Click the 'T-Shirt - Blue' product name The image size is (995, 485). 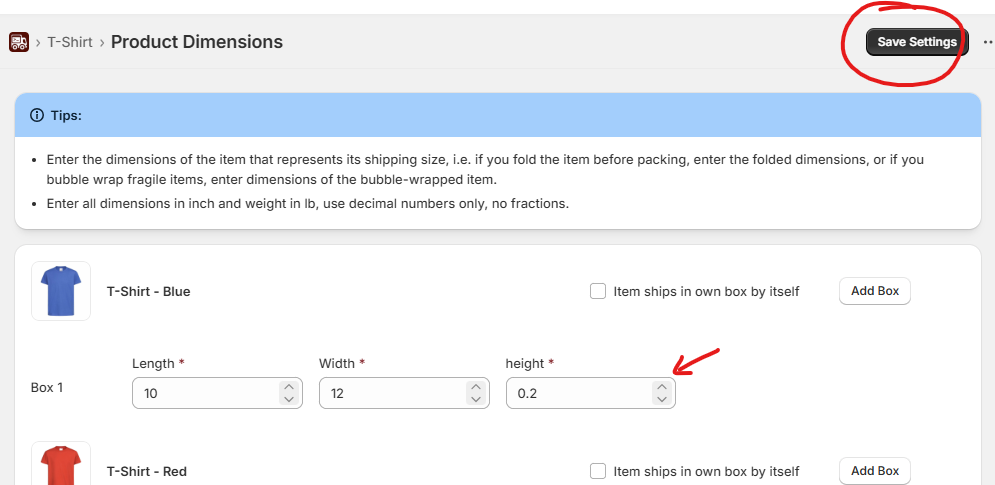coord(148,291)
